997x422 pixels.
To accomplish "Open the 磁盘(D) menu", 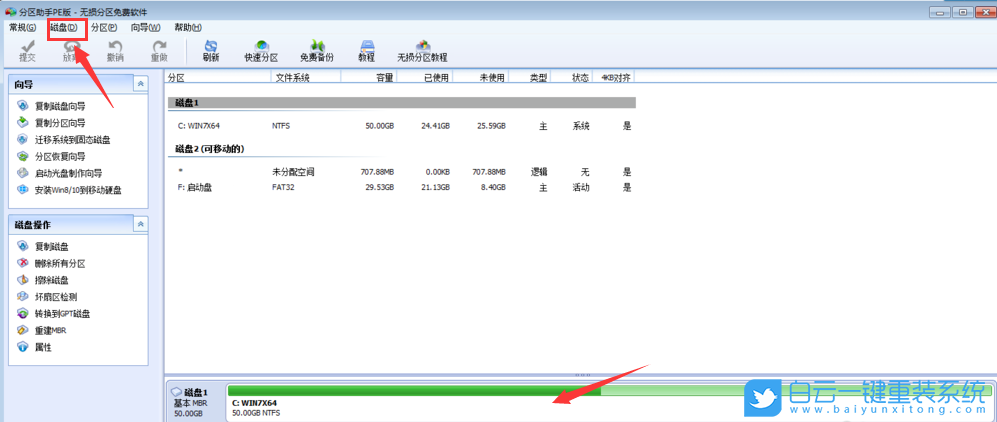I will pyautogui.click(x=63, y=27).
